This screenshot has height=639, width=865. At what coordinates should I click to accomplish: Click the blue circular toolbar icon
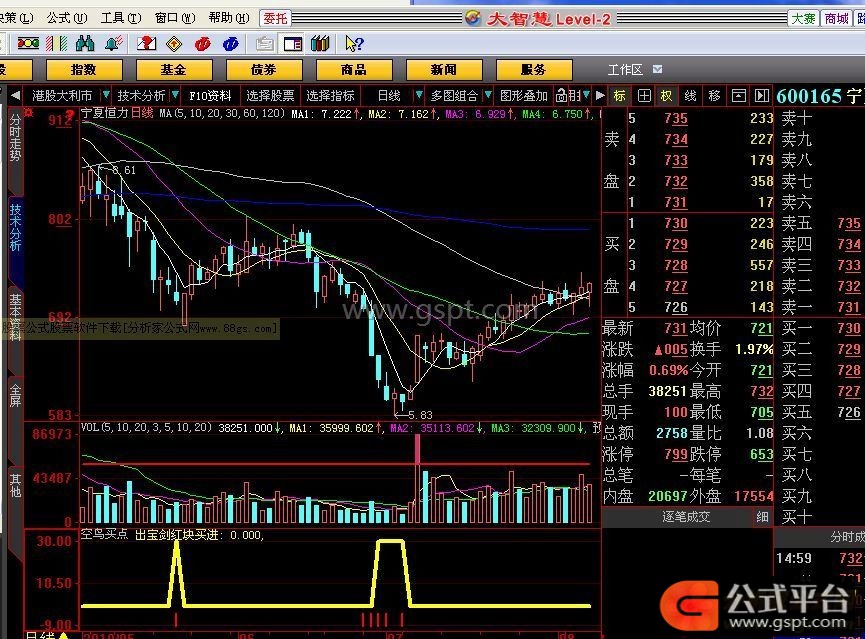231,44
